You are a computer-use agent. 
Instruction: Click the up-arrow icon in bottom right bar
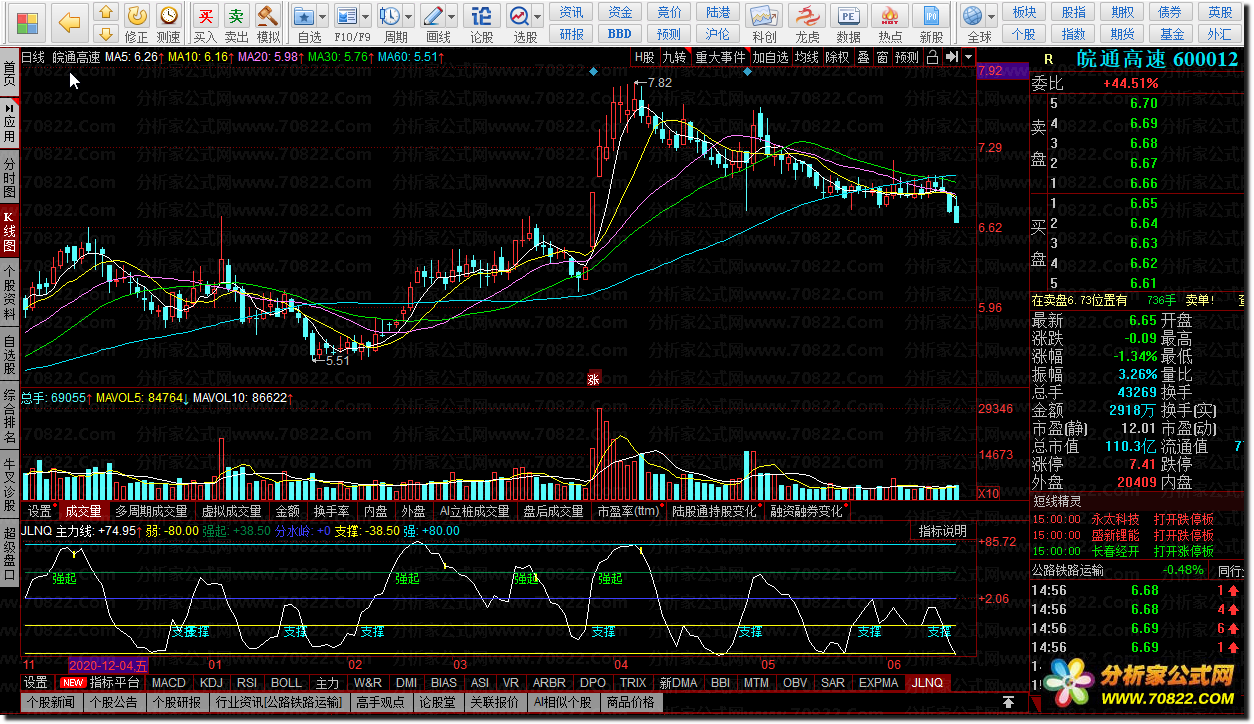tap(1009, 703)
